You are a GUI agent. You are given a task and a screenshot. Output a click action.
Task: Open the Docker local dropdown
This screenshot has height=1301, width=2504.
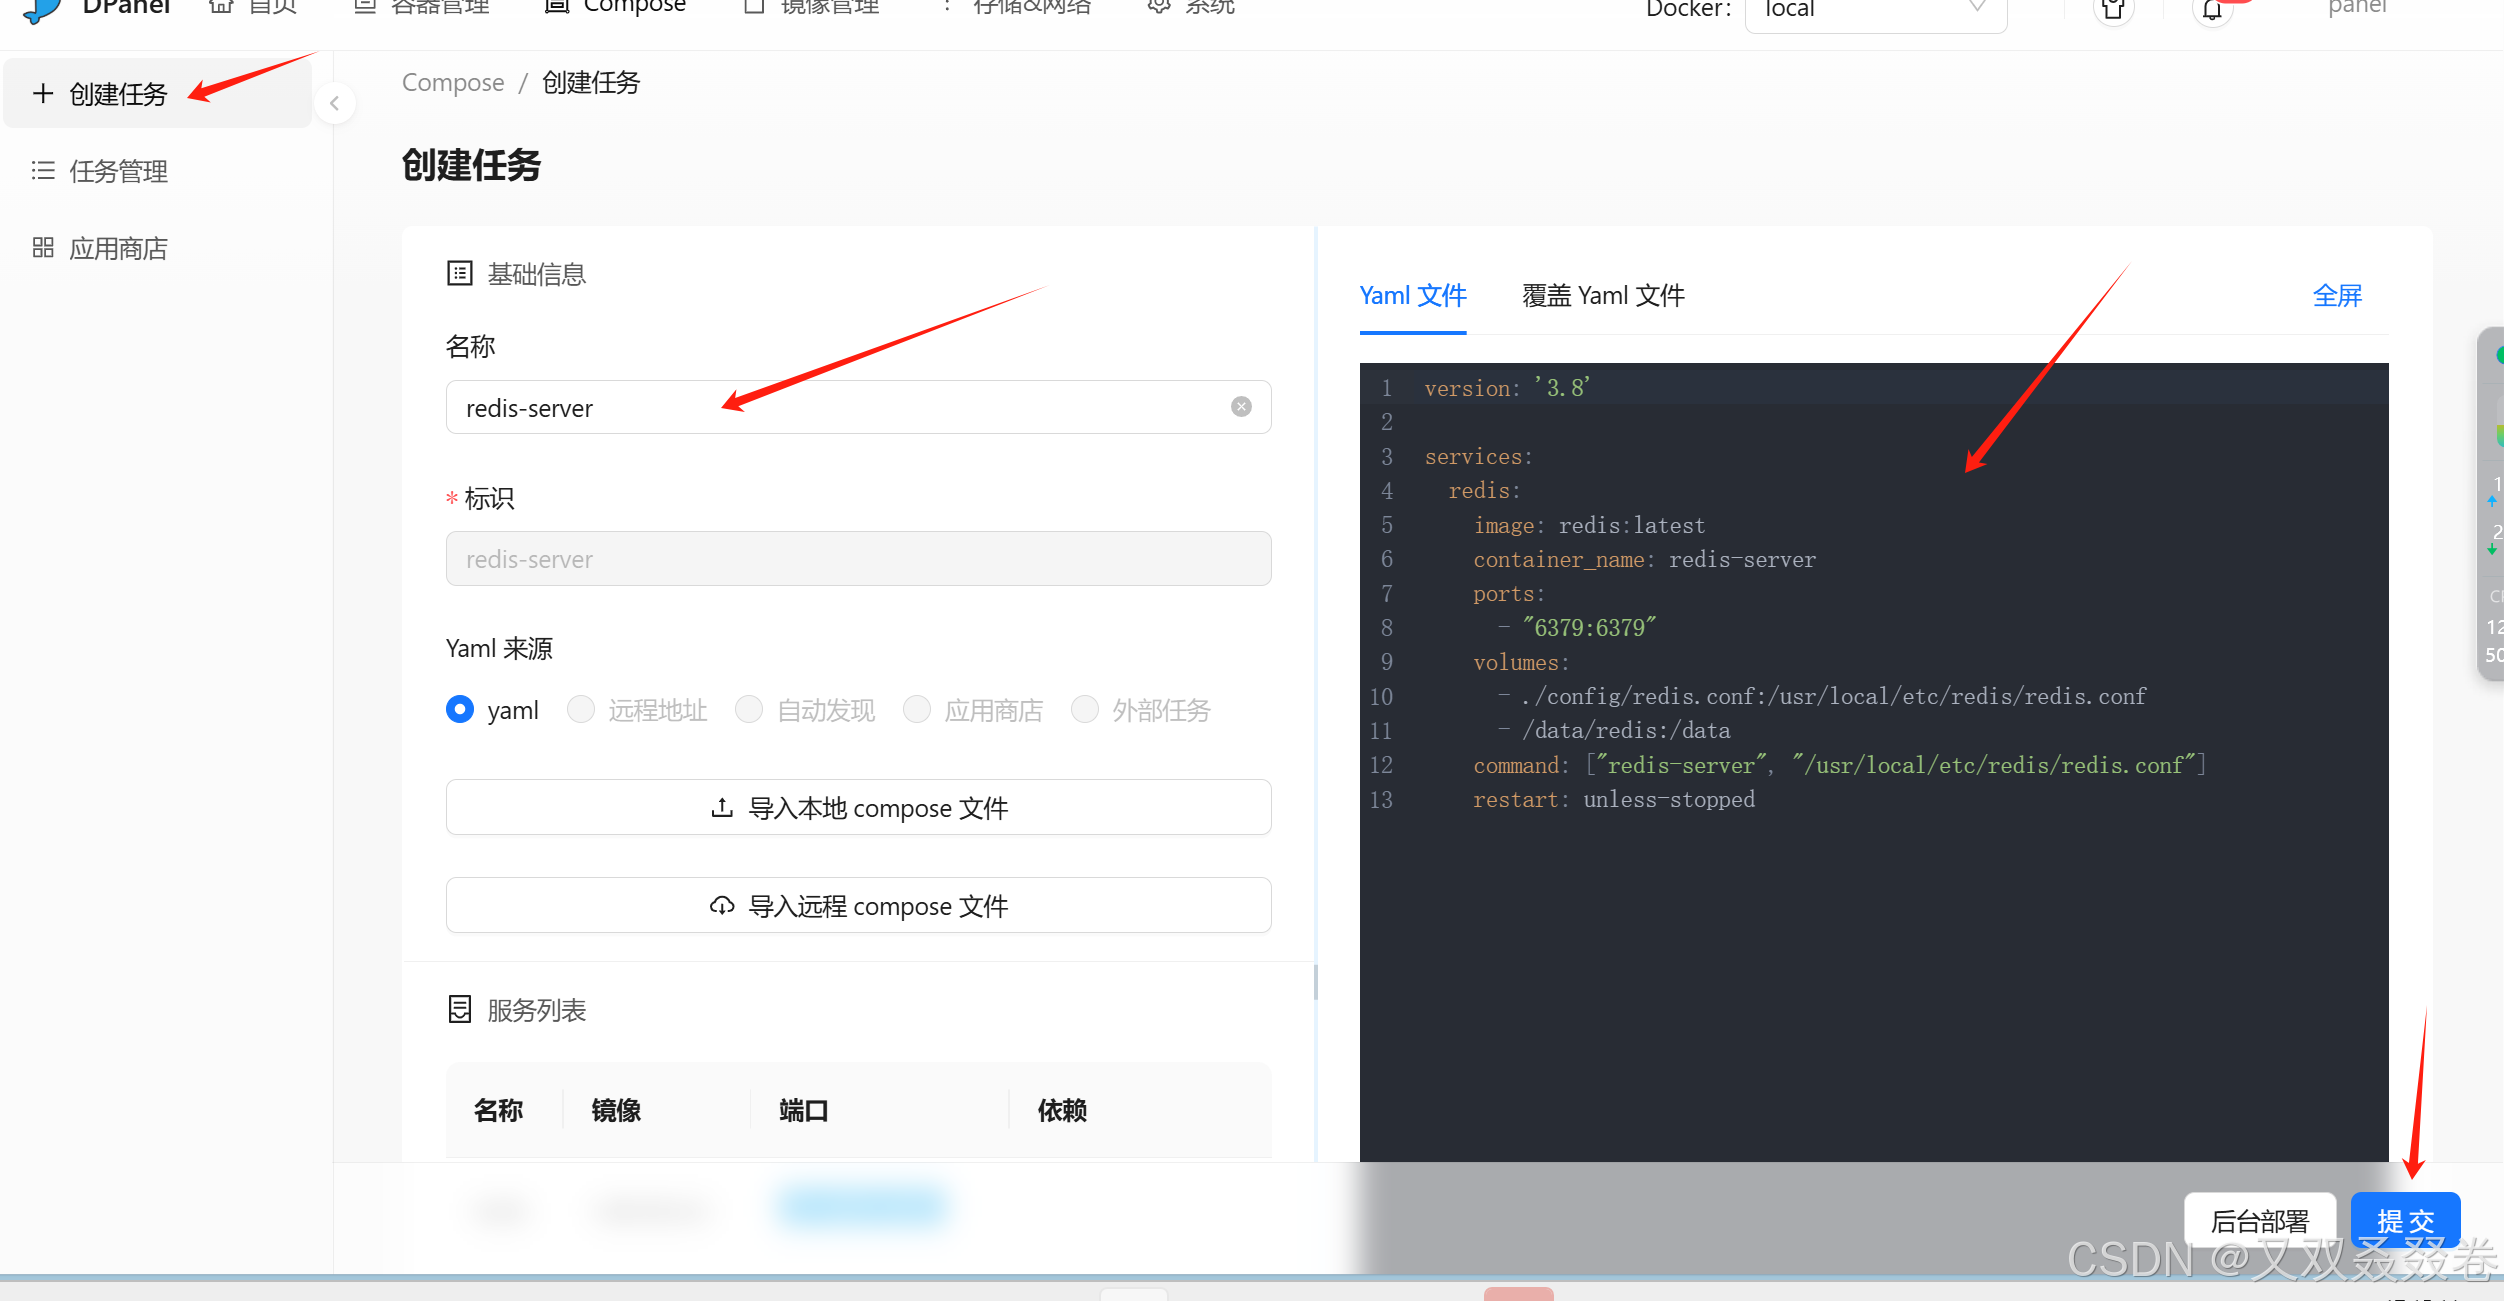pos(1875,10)
